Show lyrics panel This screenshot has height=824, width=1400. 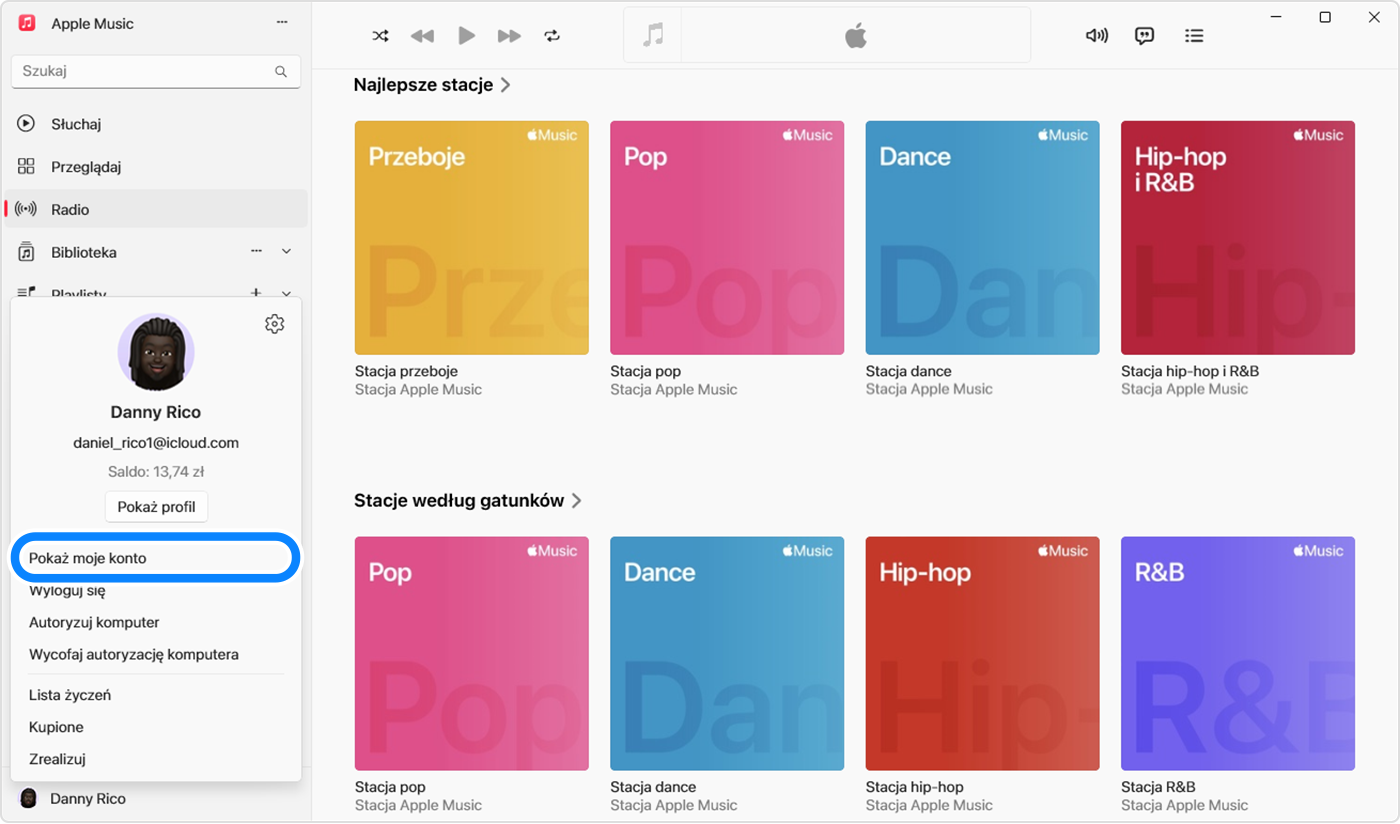(1145, 36)
